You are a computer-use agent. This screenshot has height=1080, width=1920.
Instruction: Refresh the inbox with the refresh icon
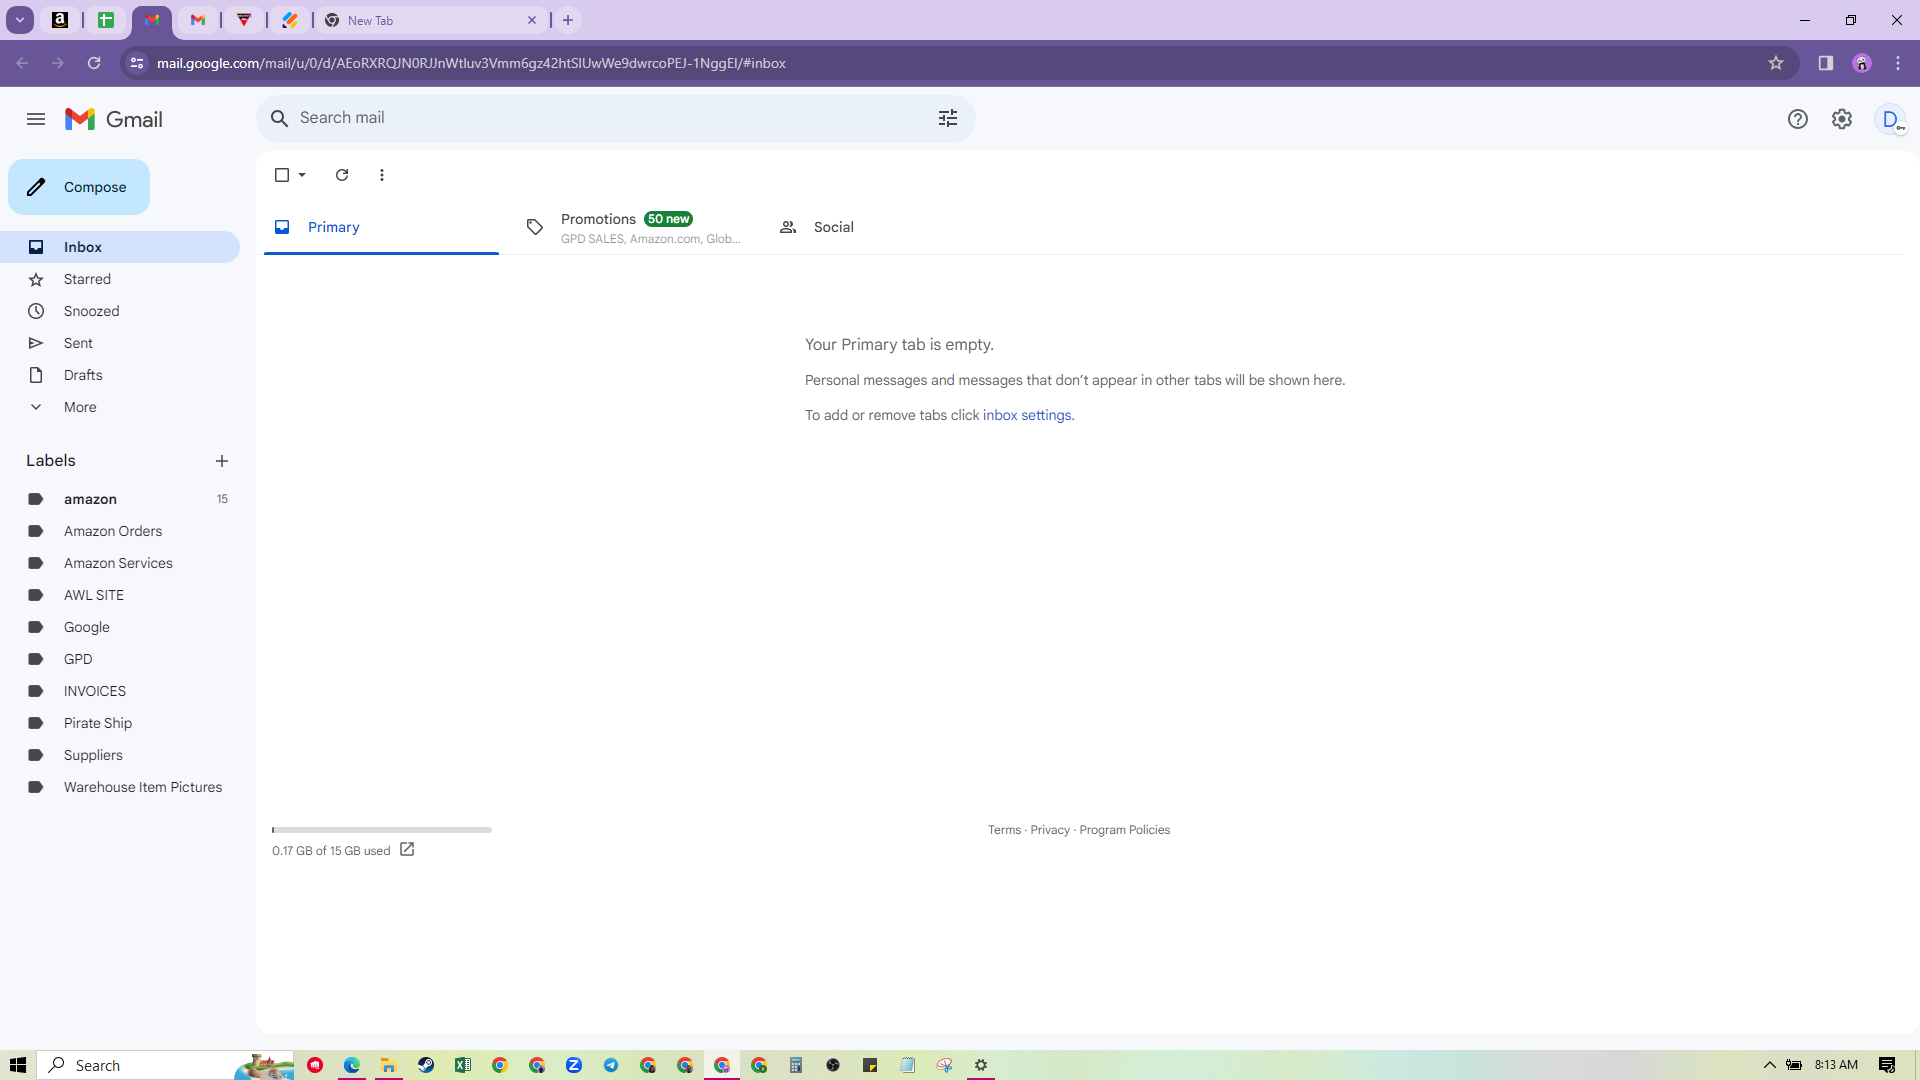[342, 175]
